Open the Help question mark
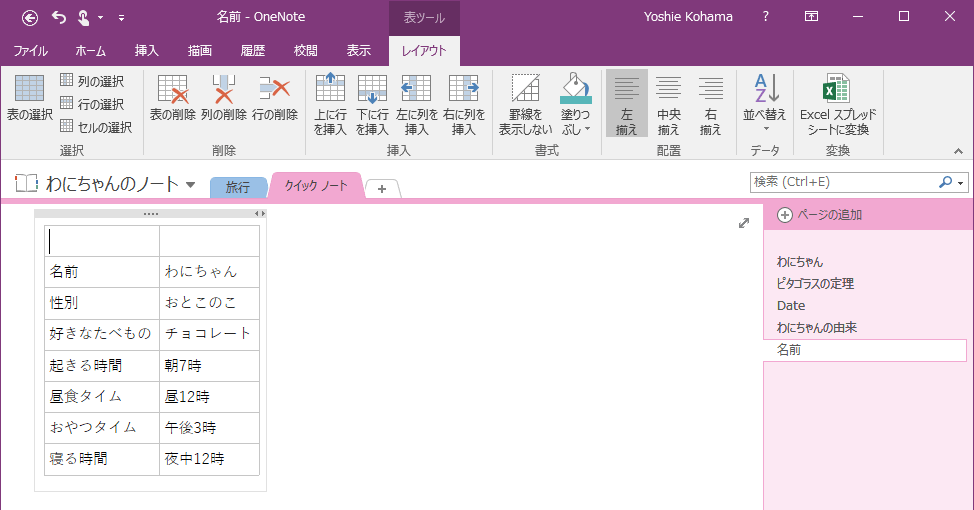 tap(765, 17)
